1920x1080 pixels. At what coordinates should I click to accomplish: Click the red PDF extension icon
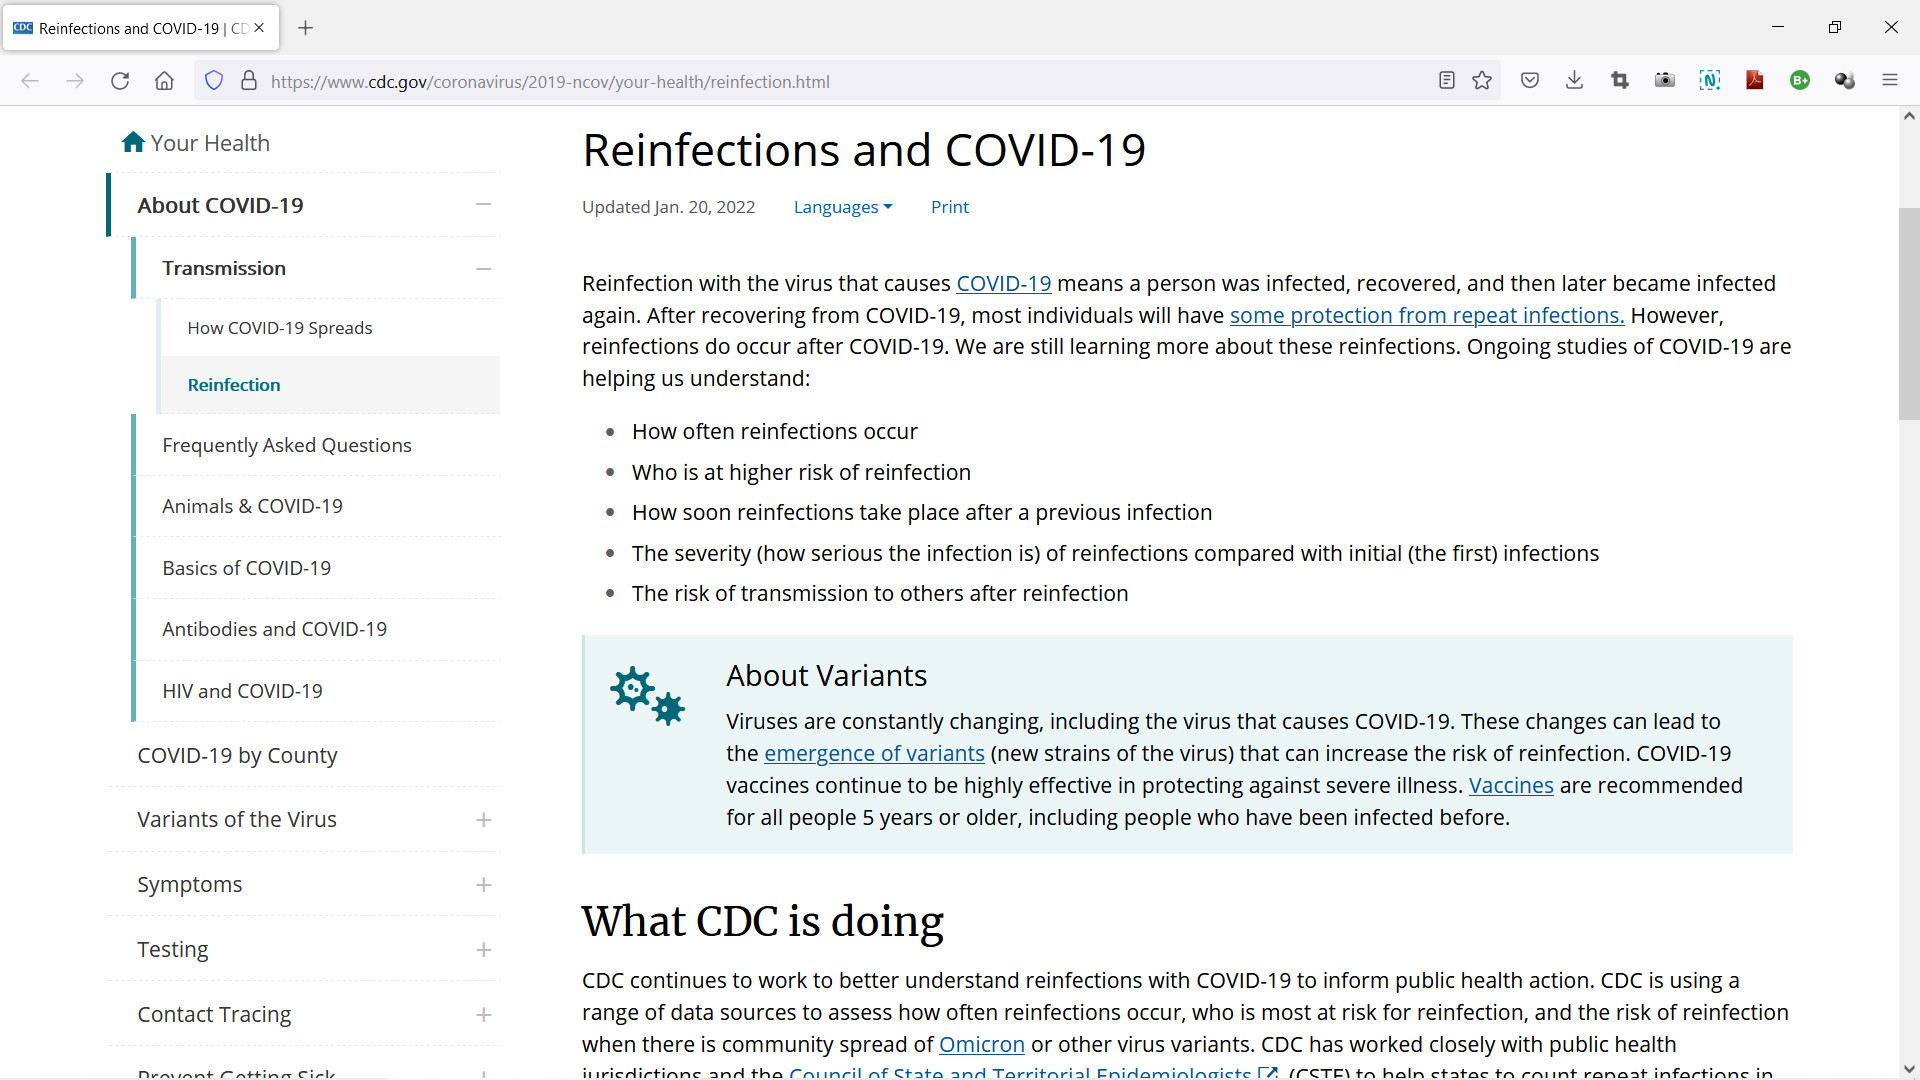pyautogui.click(x=1754, y=81)
